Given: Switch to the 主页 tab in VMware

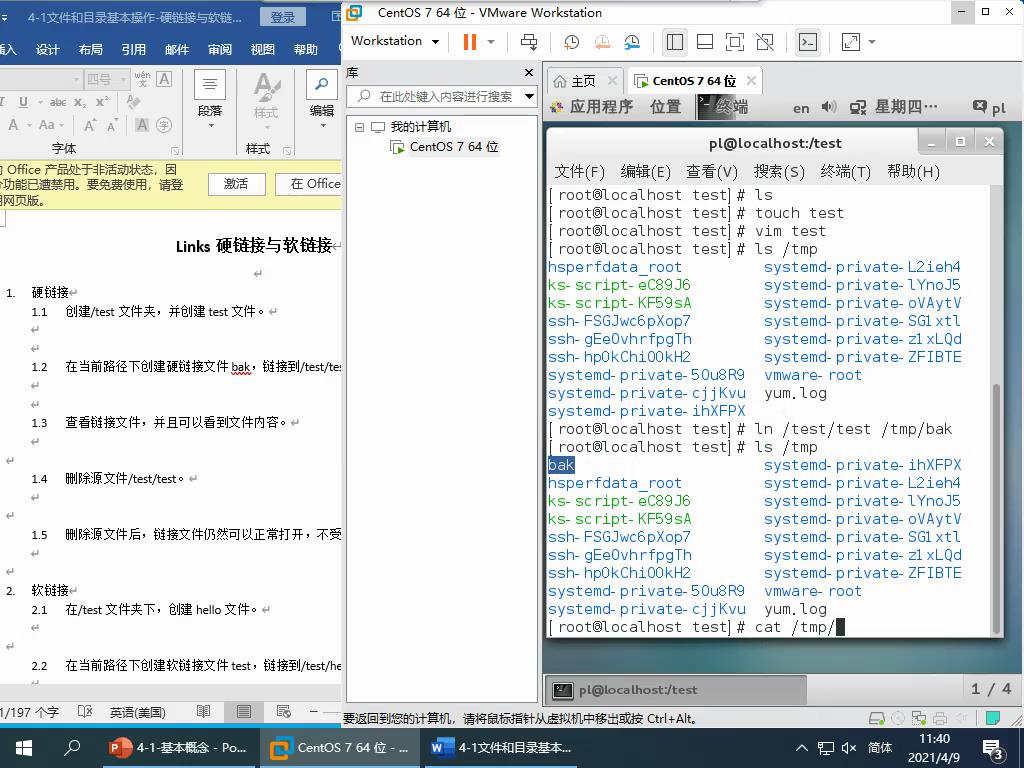Looking at the screenshot, I should click(x=583, y=80).
